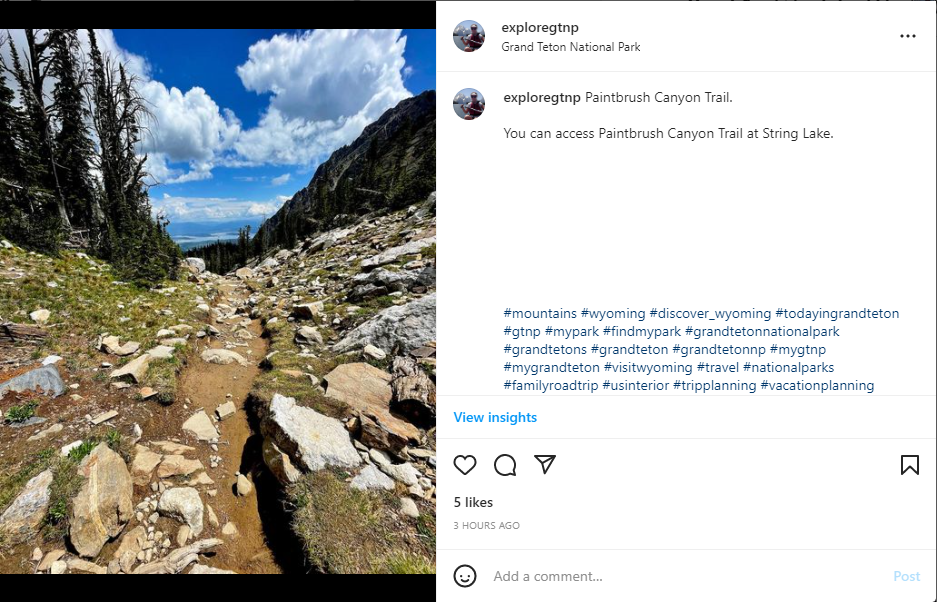Open the #visitwyoming hashtag
The height and width of the screenshot is (602, 937).
(648, 368)
